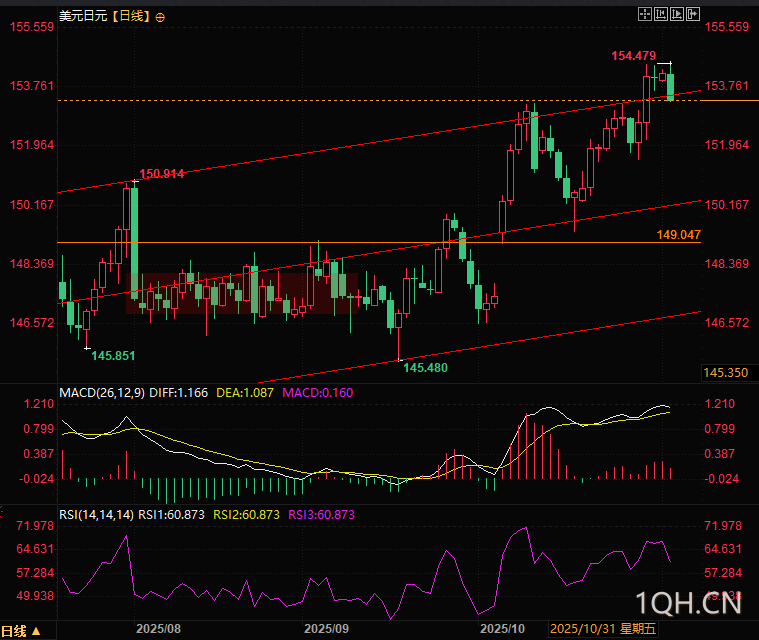The width and height of the screenshot is (759, 640).
Task: Click the shaded red consolidation rectangle
Action: (242, 293)
